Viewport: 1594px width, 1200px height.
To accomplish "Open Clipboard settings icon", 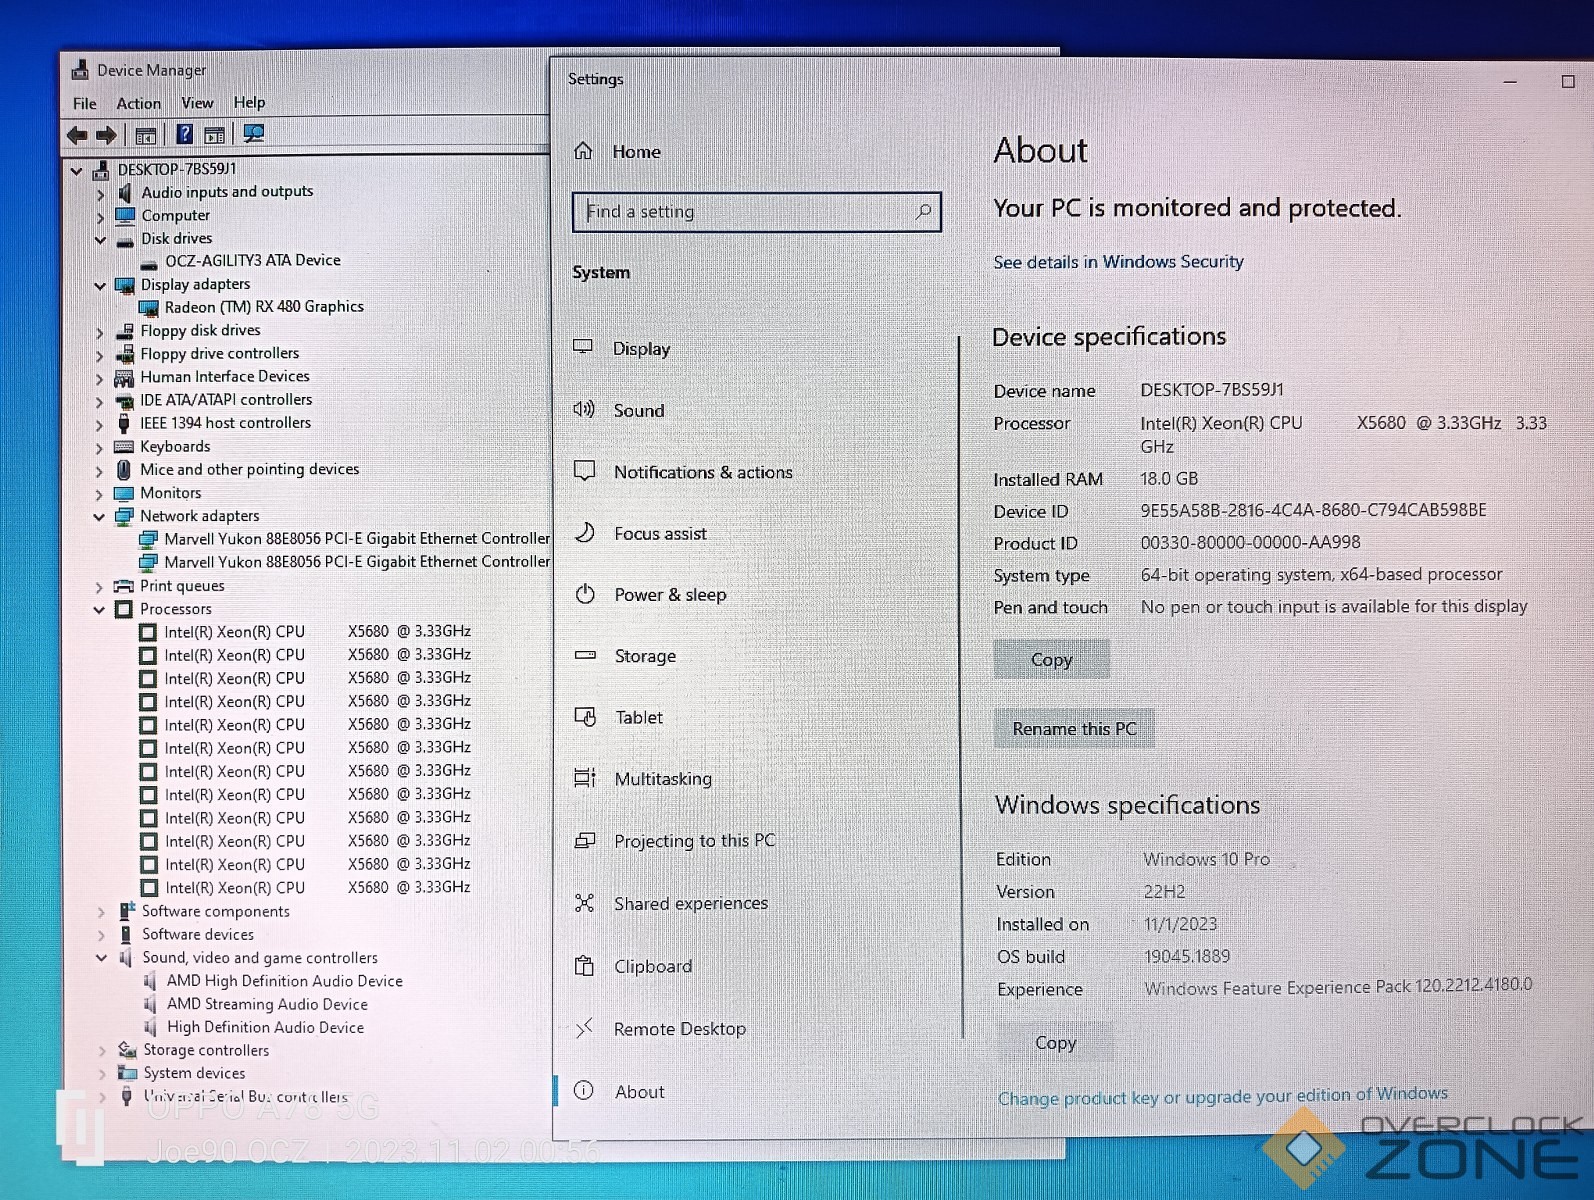I will [x=585, y=966].
